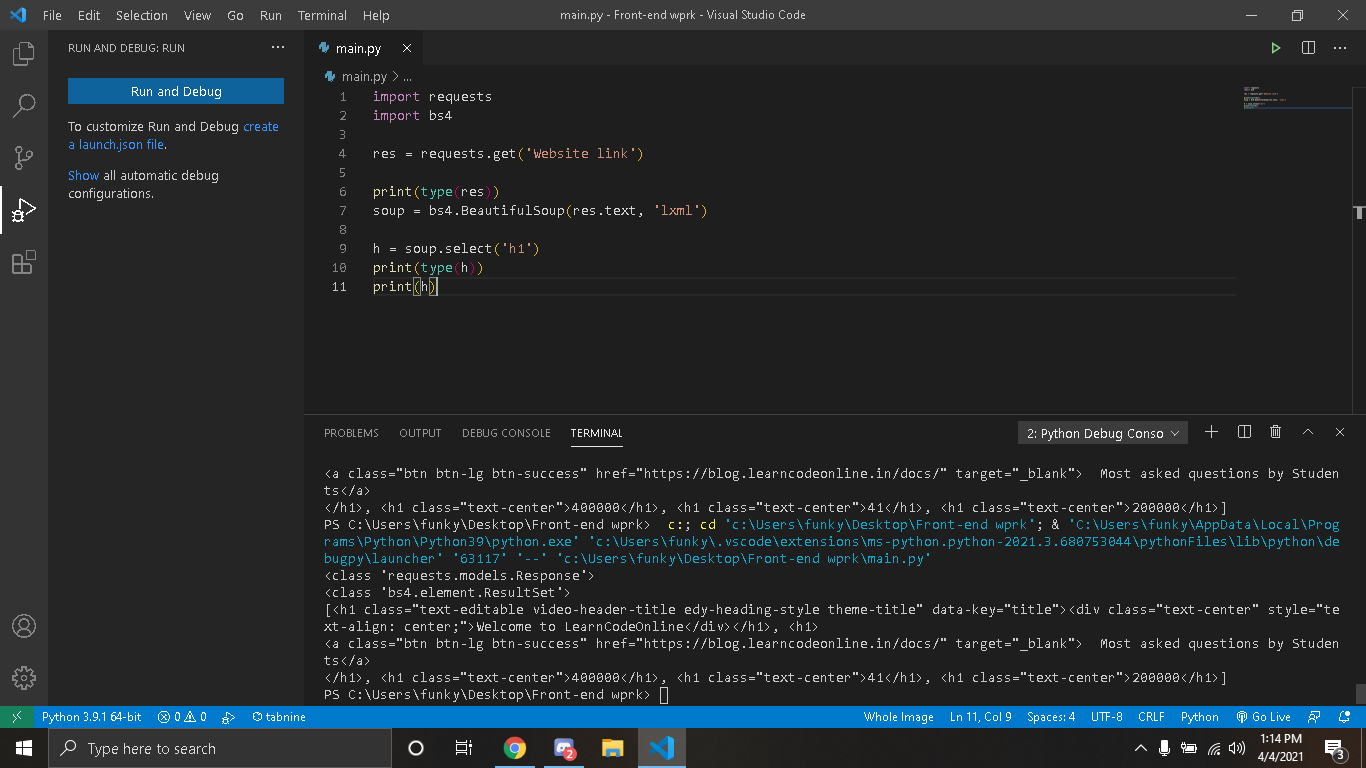The image size is (1366, 768).
Task: Open the Manage settings gear
Action: click(24, 677)
